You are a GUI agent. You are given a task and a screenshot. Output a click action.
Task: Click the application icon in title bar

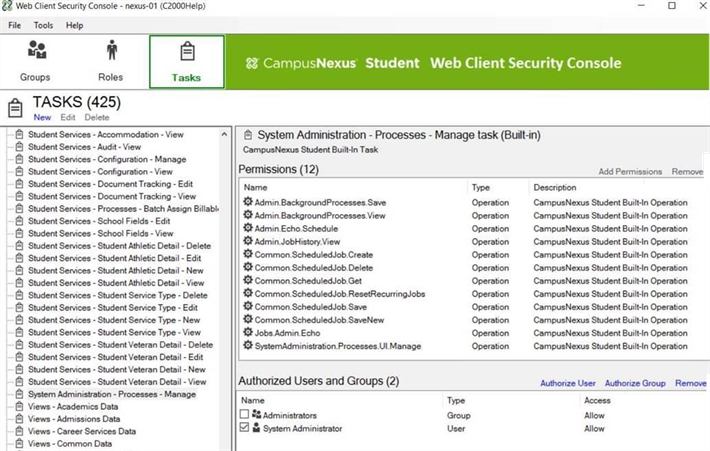coord(7,6)
